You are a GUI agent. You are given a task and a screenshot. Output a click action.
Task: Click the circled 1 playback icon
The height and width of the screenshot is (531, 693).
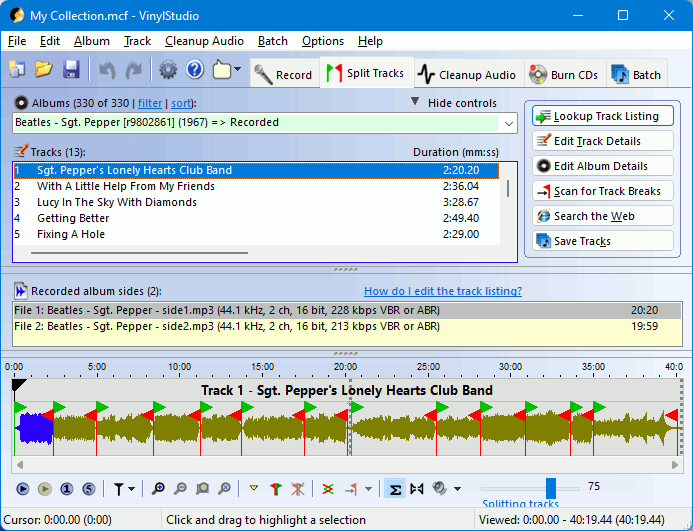pos(67,489)
